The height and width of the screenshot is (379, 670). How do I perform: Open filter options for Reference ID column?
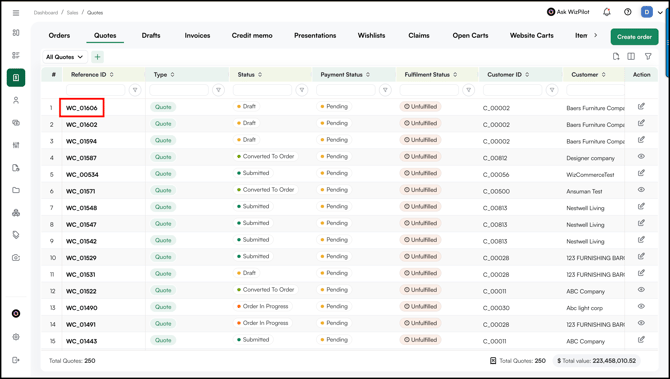135,90
